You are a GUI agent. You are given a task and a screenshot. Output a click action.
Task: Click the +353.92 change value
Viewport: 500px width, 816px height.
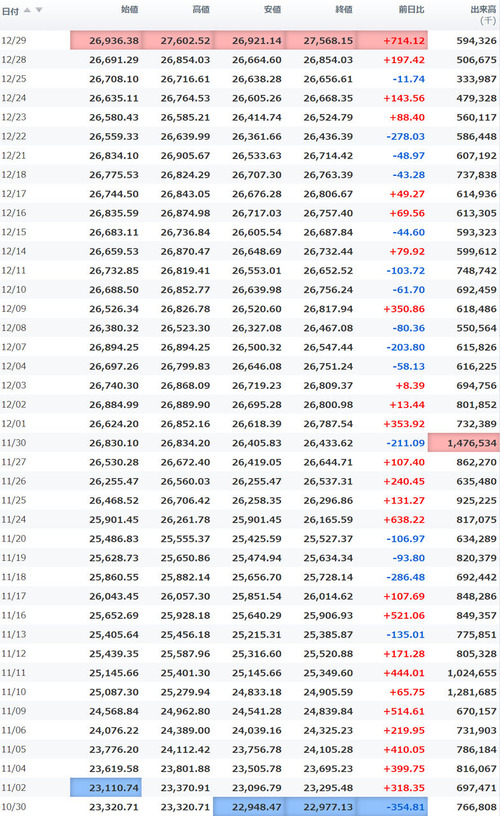[404, 424]
